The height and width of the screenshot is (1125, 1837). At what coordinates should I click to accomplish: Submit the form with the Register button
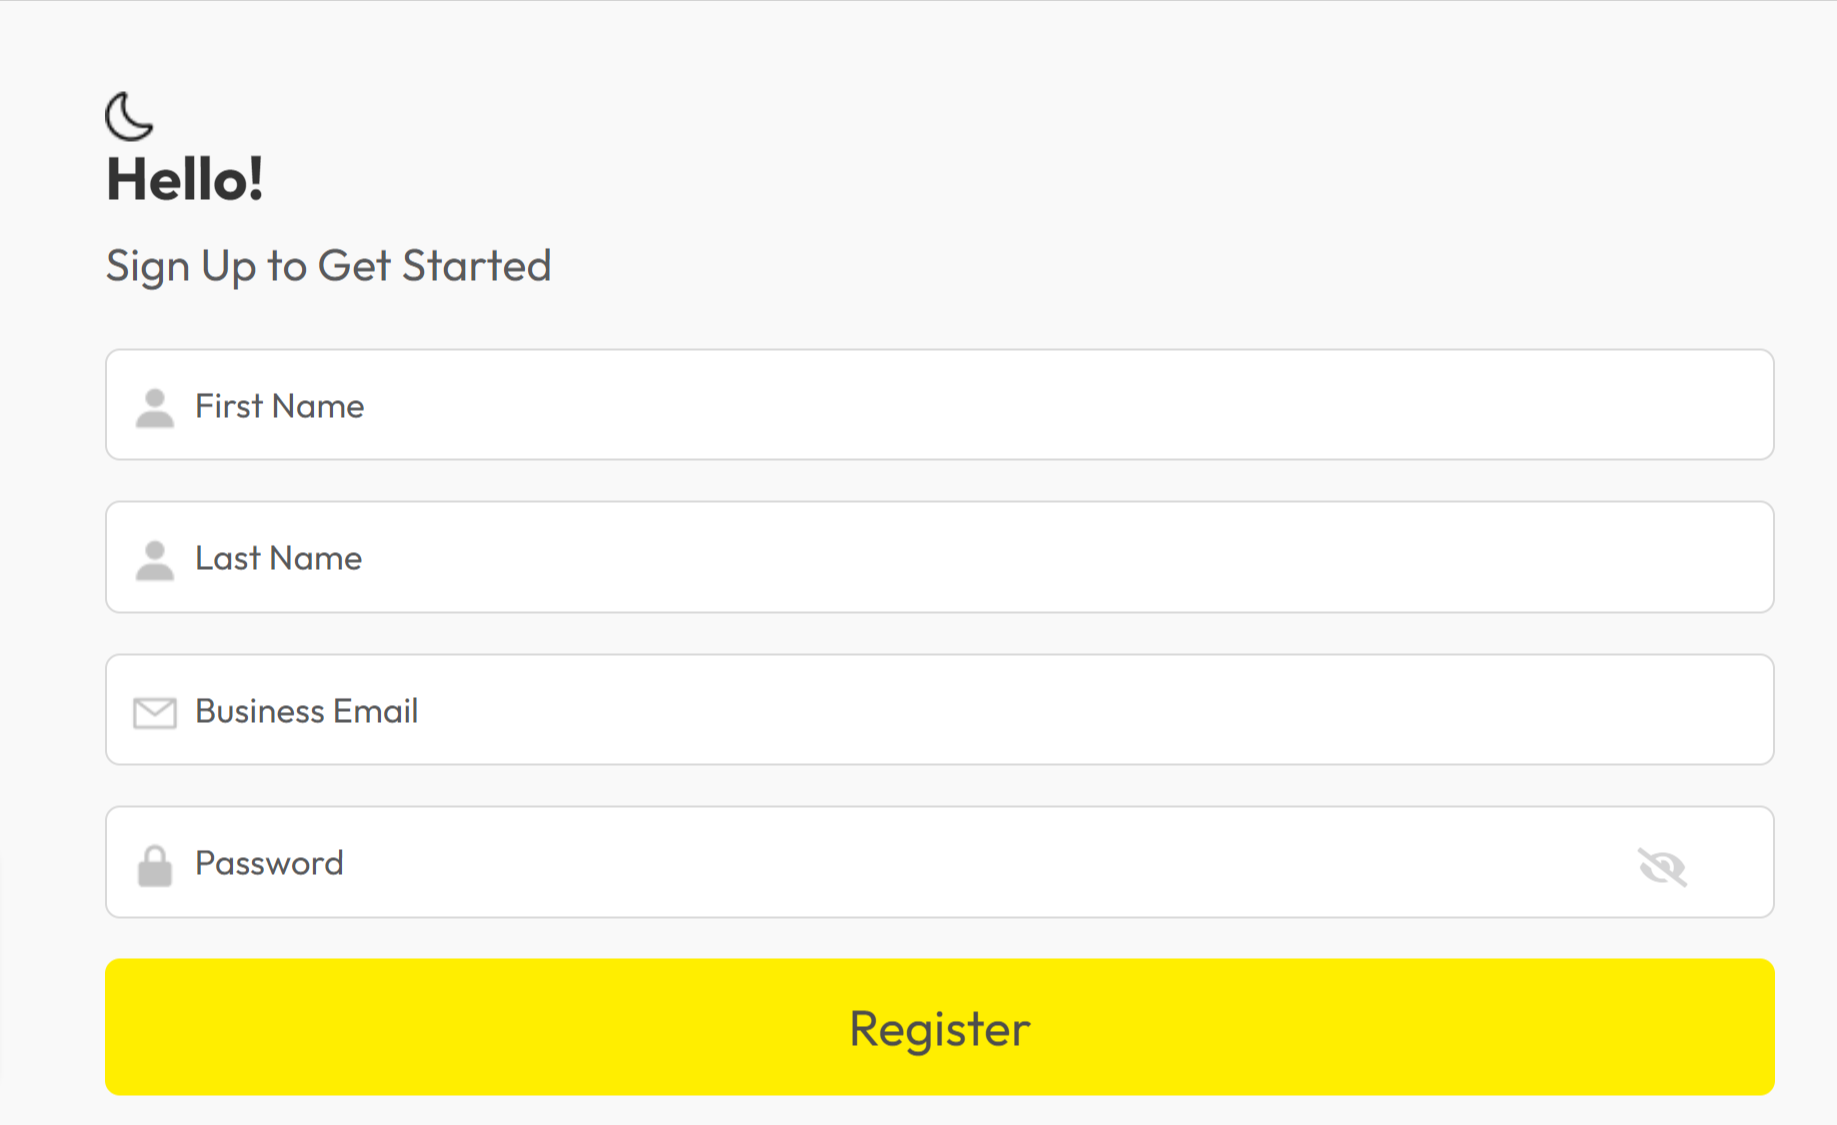(x=940, y=1027)
